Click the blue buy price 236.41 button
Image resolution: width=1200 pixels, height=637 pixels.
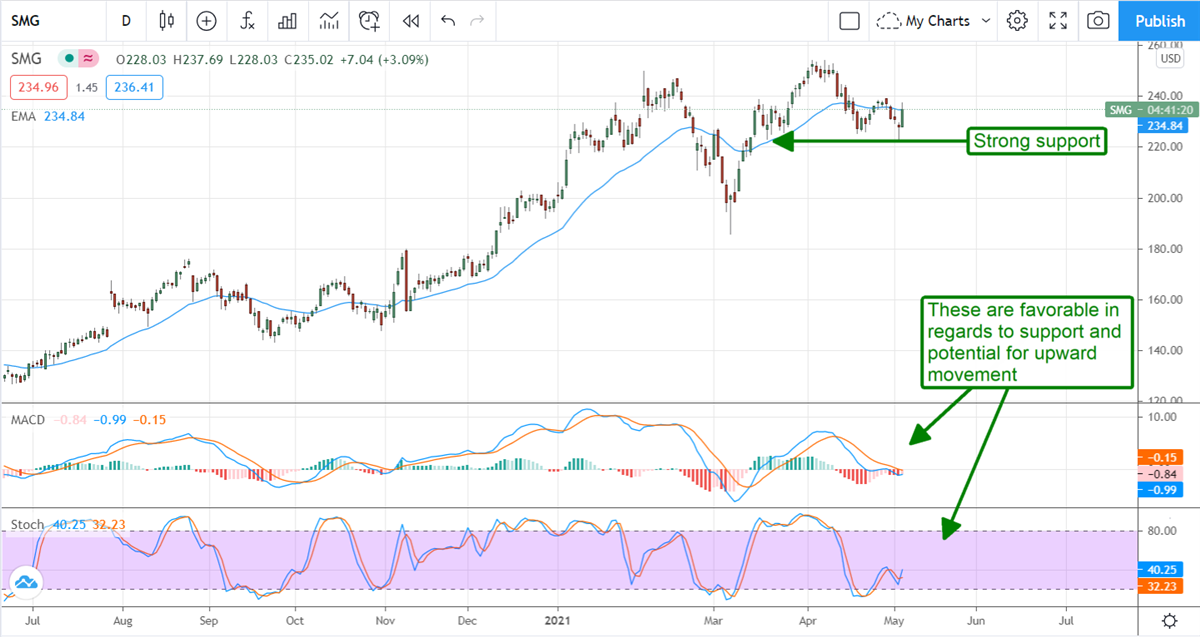(x=134, y=87)
